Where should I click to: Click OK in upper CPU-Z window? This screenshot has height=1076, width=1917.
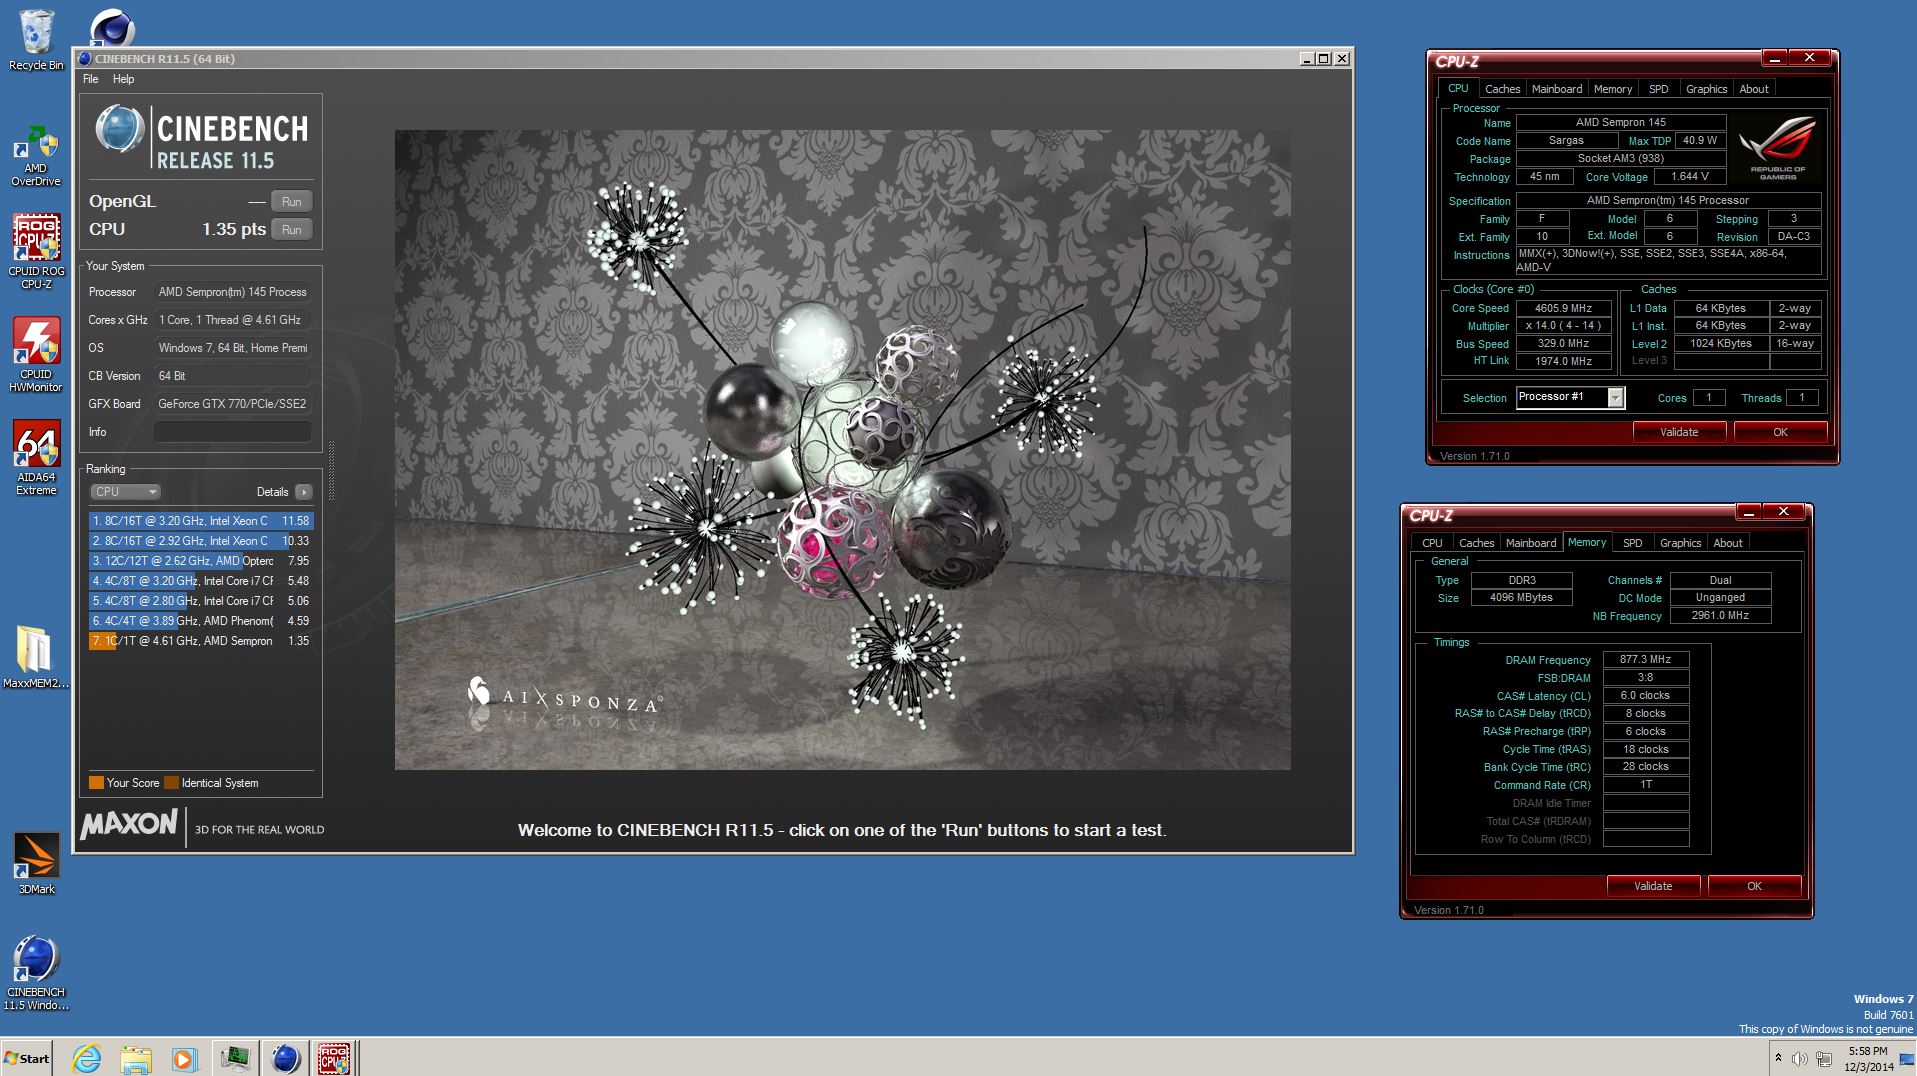[1780, 432]
